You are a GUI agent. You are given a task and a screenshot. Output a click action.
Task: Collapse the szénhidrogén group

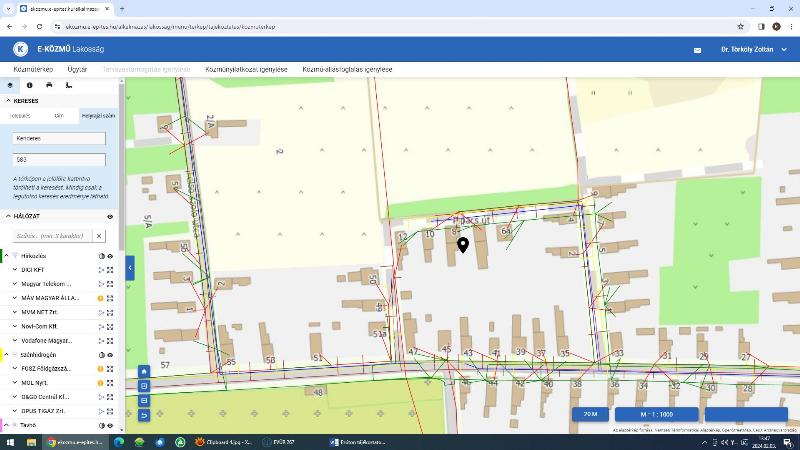click(x=7, y=354)
